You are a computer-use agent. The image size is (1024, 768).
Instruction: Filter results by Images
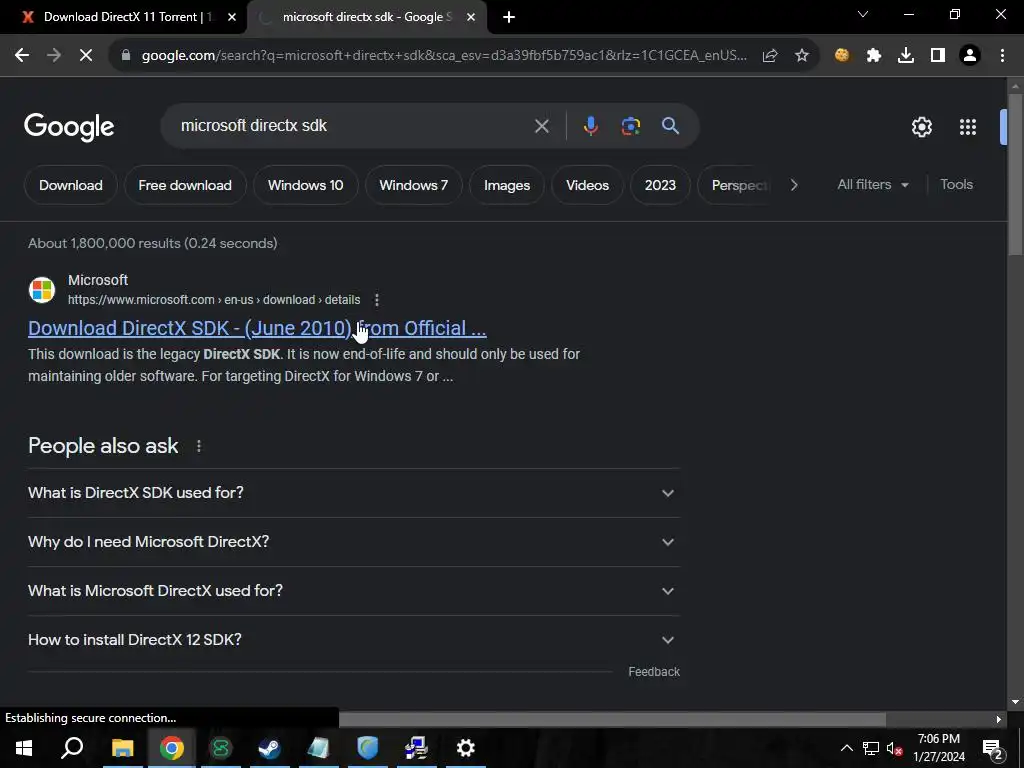(x=507, y=185)
